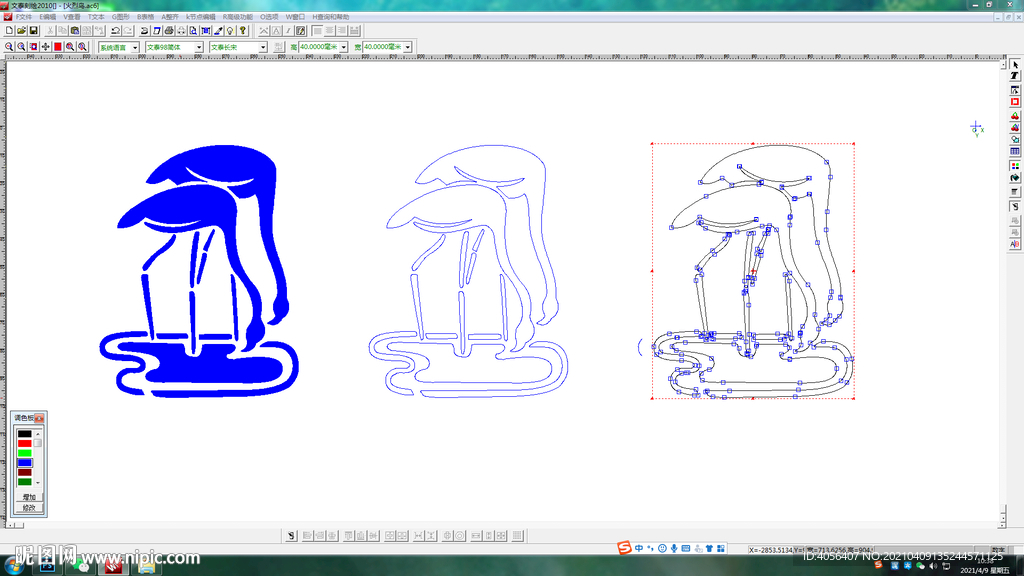Expand the 文泰98简体 font dropdown
The height and width of the screenshot is (576, 1024).
pyautogui.click(x=199, y=47)
